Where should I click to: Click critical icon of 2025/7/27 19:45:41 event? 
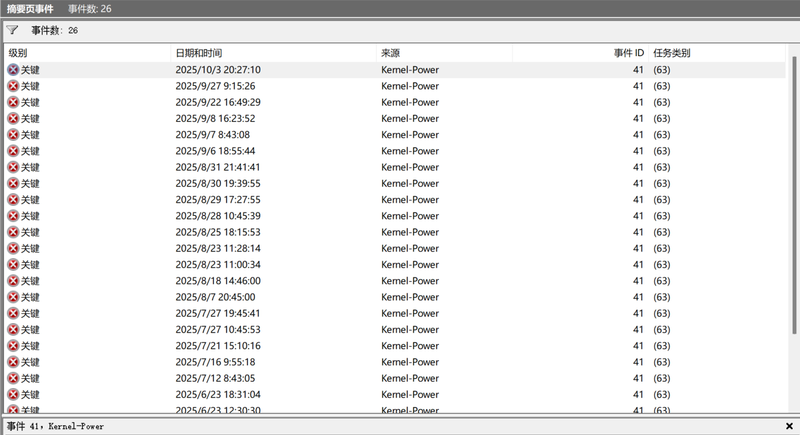pos(13,313)
